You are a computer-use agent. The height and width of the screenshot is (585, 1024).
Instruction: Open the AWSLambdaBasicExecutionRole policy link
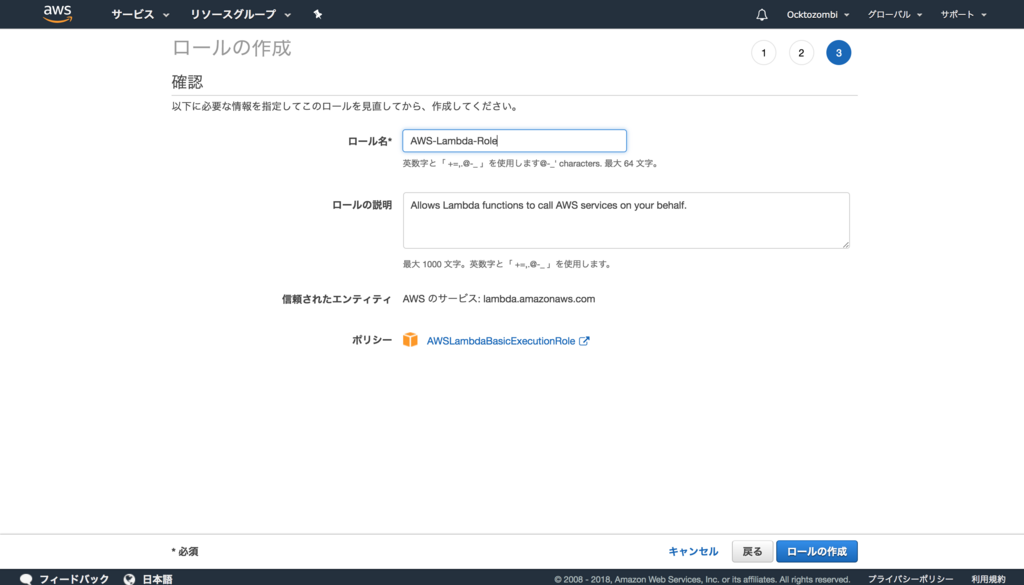pyautogui.click(x=501, y=341)
